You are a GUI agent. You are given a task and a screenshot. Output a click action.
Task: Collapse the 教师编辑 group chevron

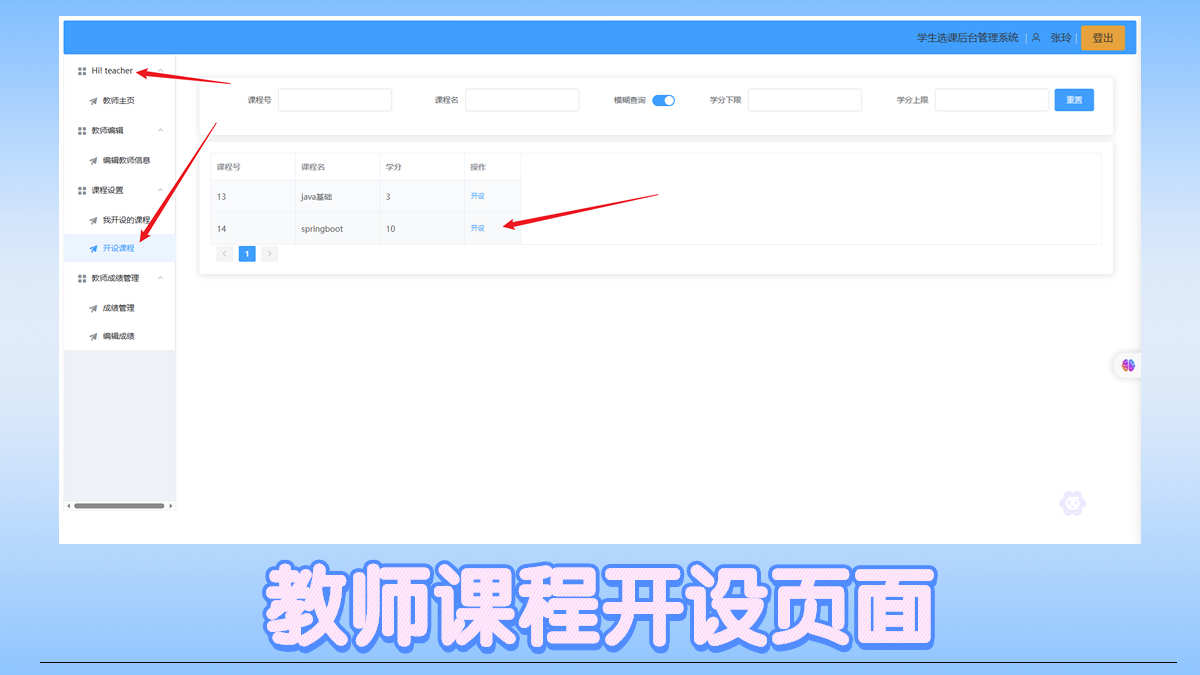click(x=161, y=131)
